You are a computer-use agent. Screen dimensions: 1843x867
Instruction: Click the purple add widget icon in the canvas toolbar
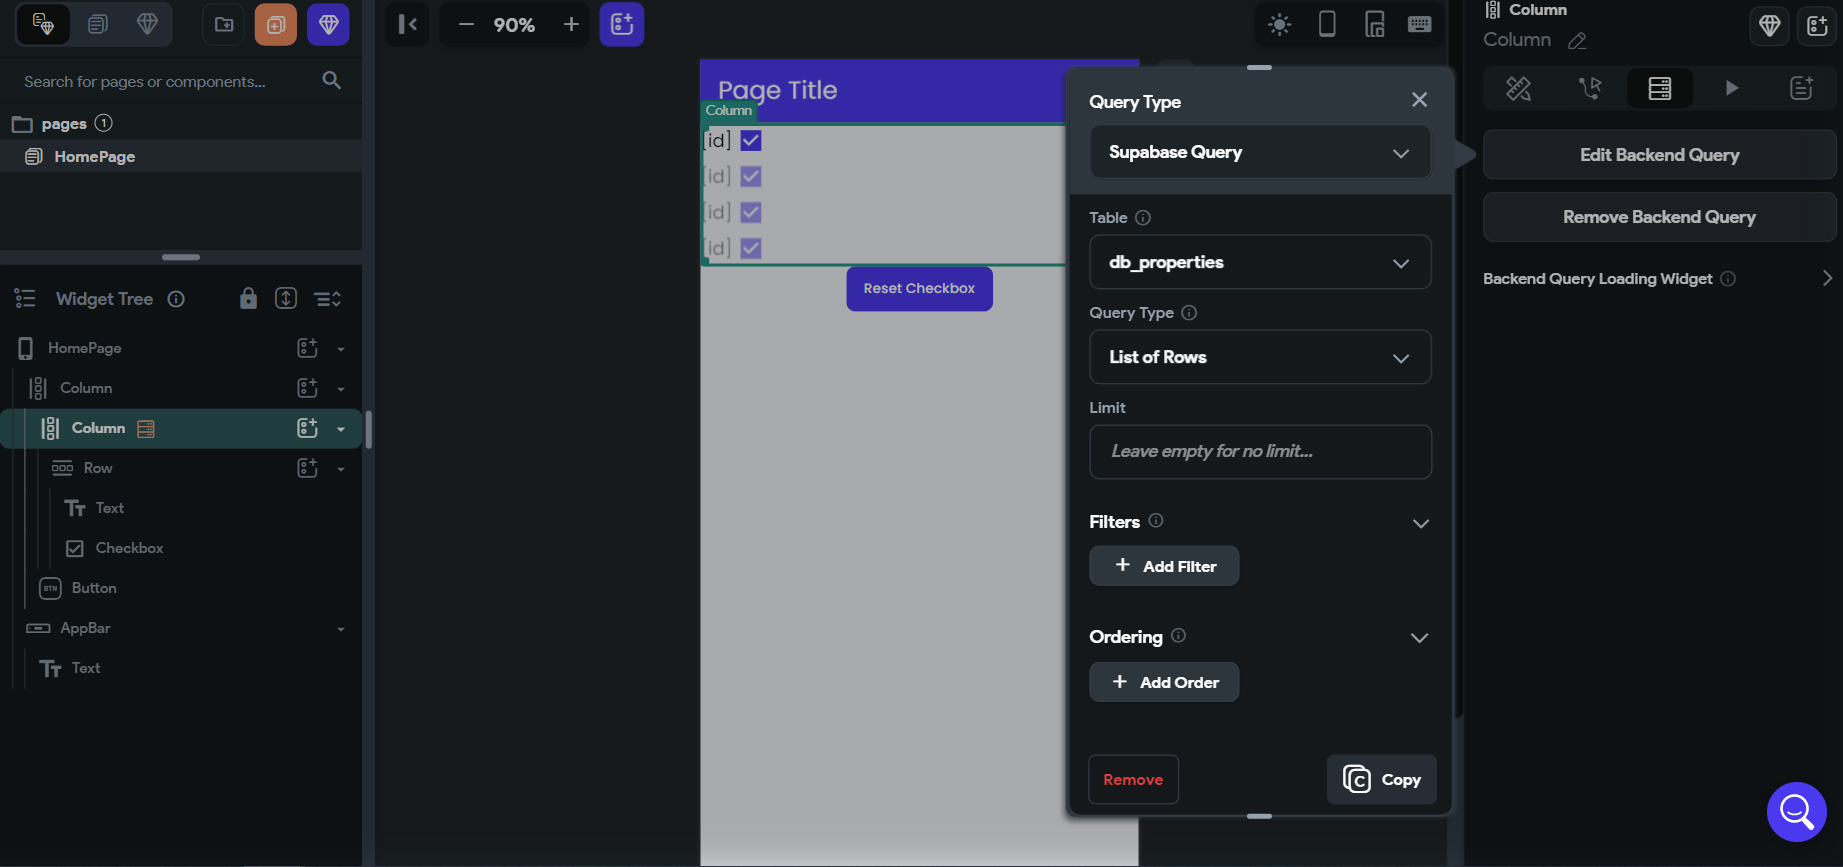[x=622, y=24]
